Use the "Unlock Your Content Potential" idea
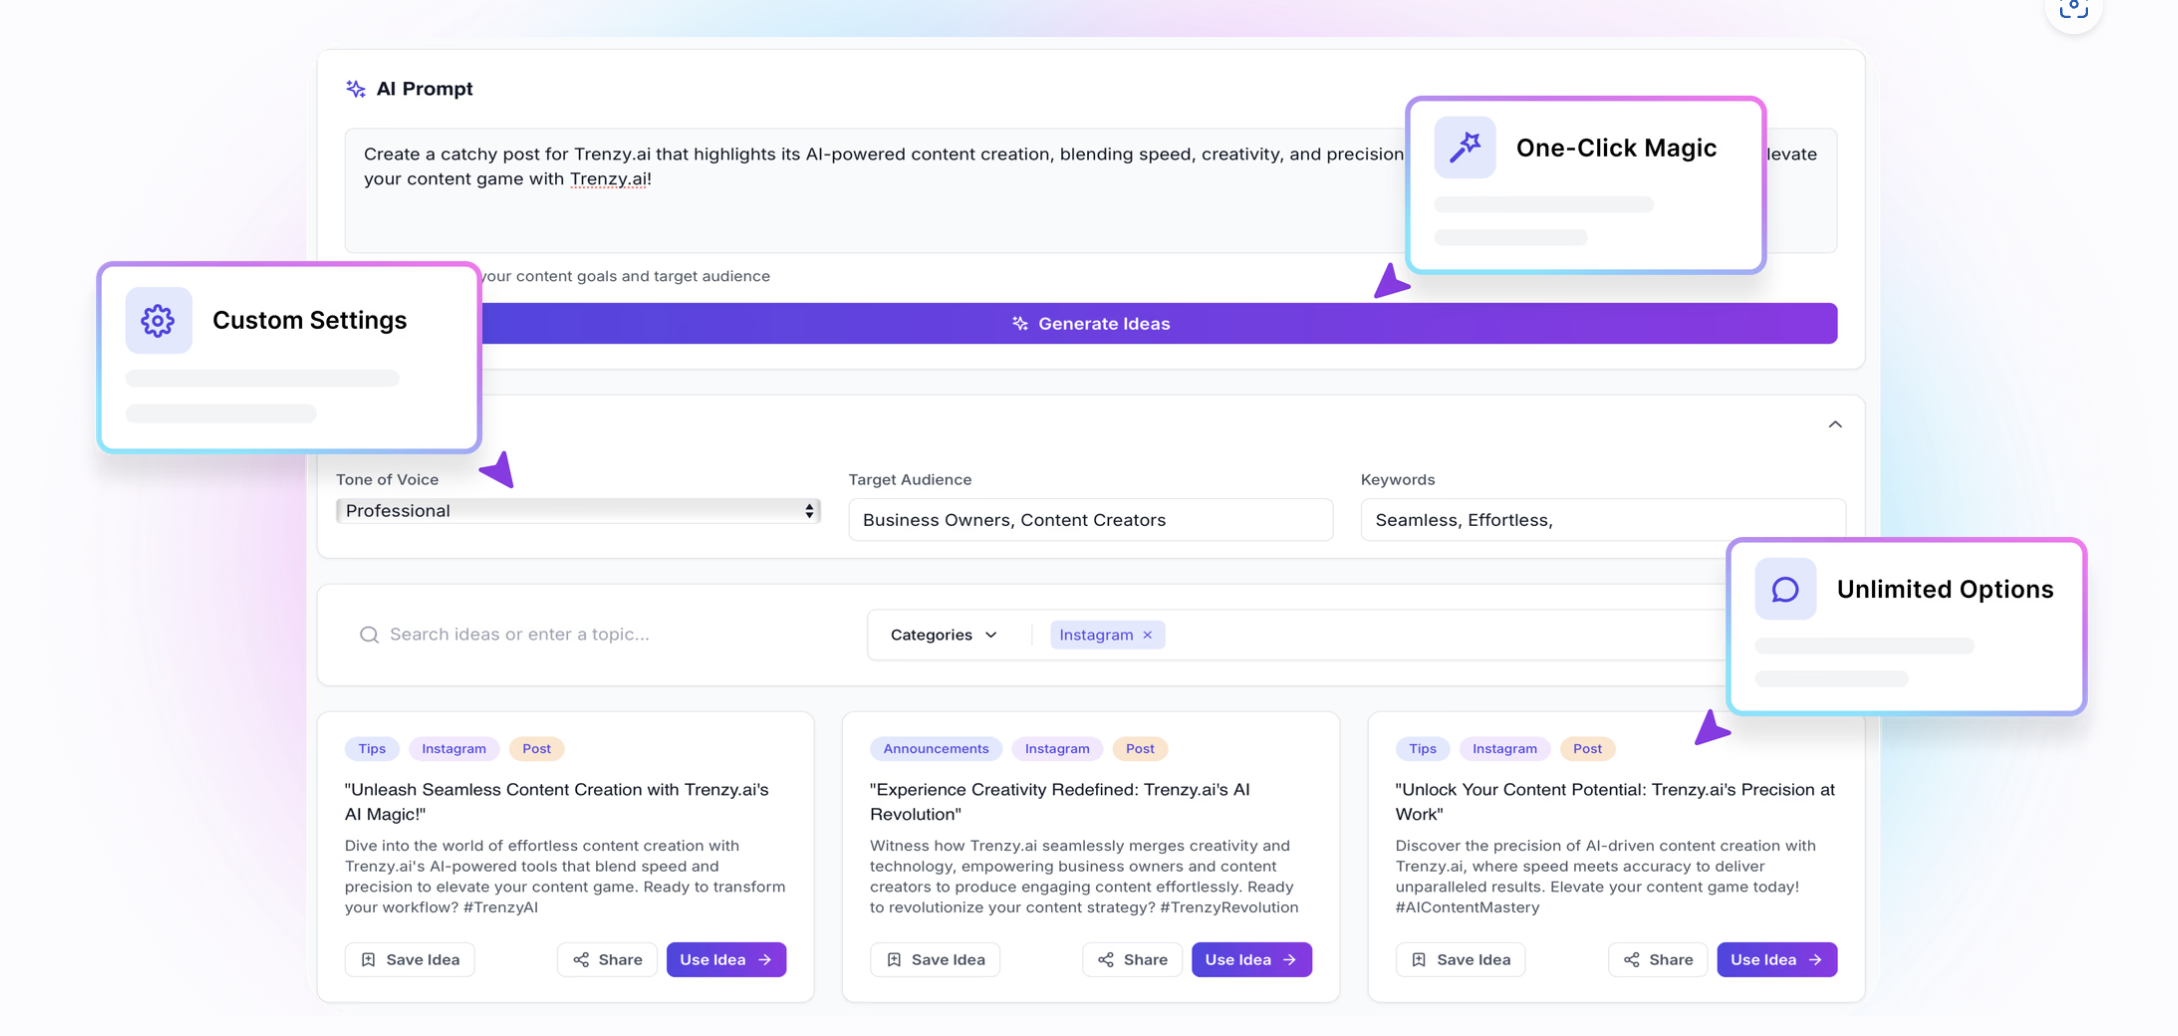This screenshot has width=2178, height=1036. click(x=1777, y=960)
